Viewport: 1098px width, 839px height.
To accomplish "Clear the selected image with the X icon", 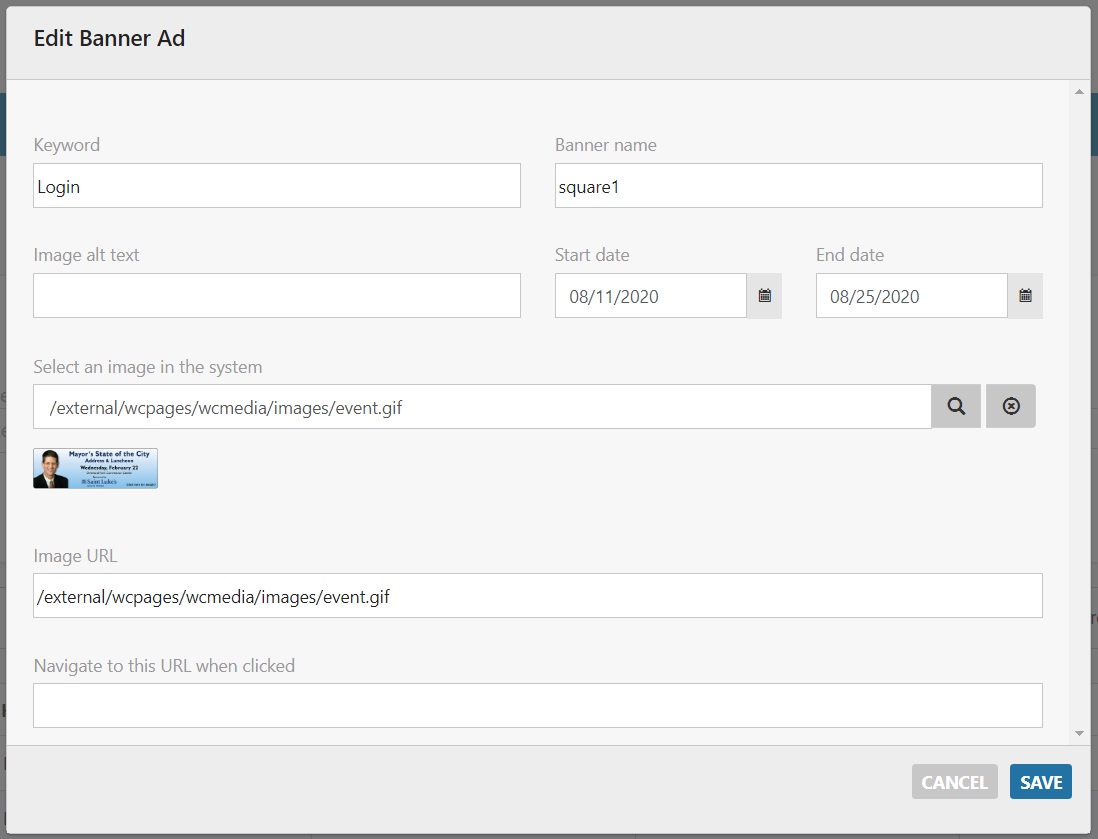I will coord(1010,406).
